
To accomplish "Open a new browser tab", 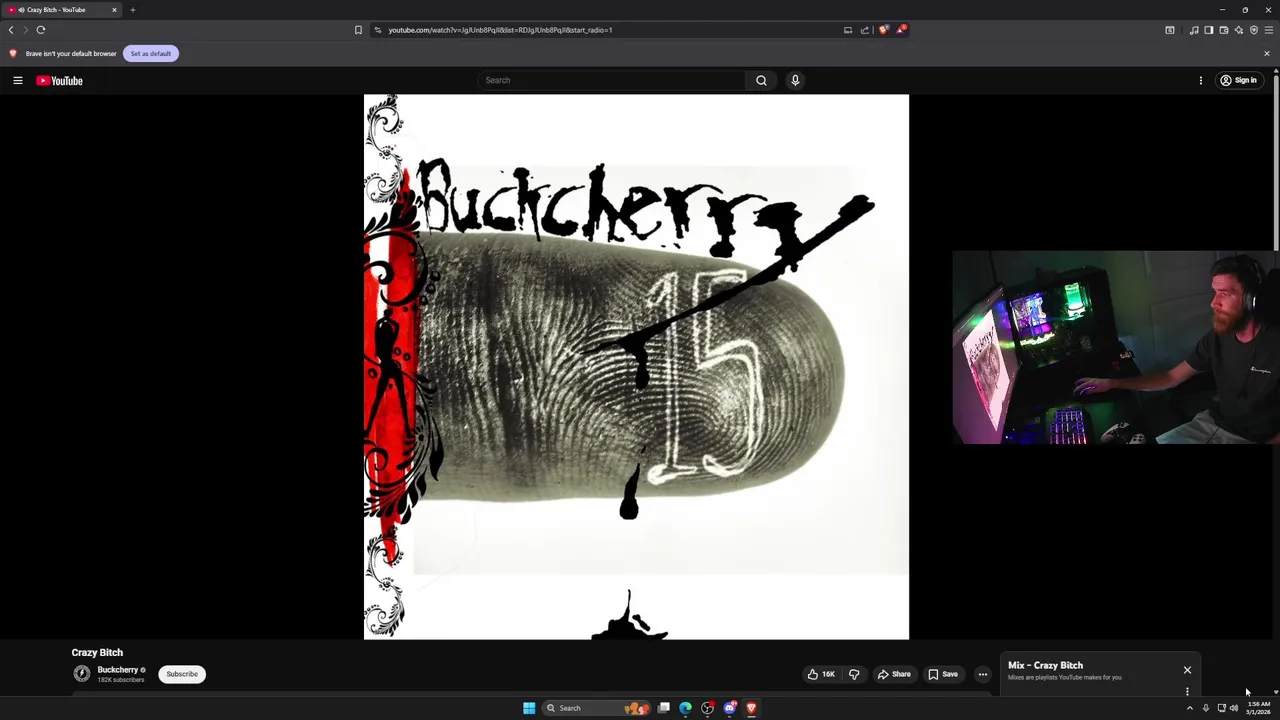I will click(x=132, y=10).
